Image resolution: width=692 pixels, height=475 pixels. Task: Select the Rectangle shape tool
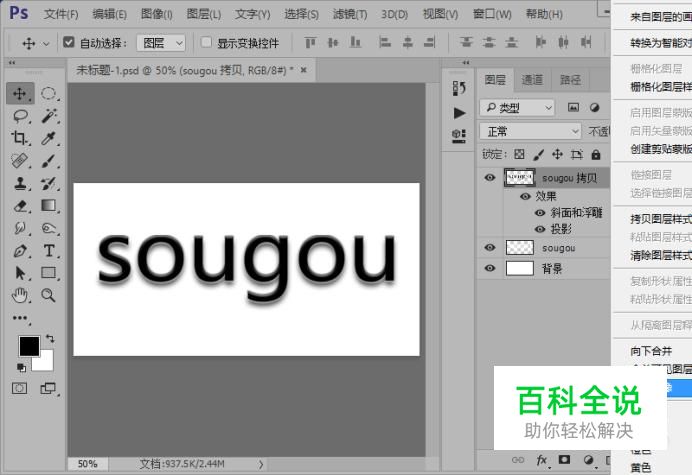pyautogui.click(x=49, y=273)
